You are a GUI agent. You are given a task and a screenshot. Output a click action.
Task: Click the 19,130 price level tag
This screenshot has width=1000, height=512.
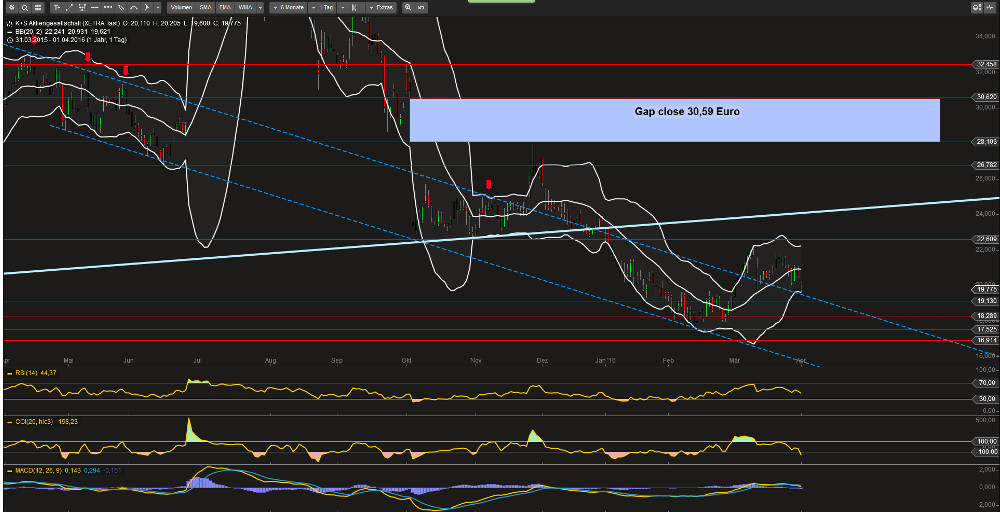click(987, 301)
